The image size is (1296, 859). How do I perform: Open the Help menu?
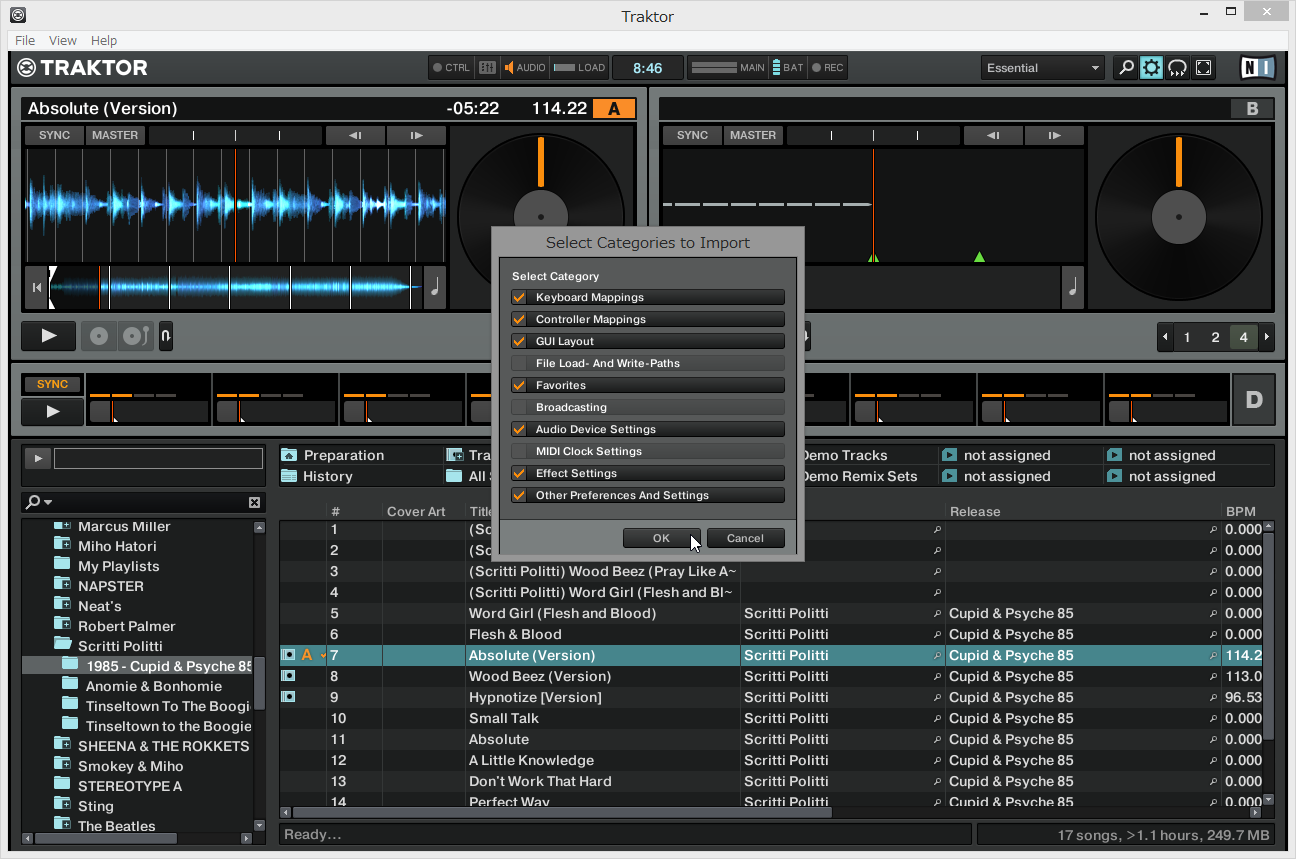point(104,40)
